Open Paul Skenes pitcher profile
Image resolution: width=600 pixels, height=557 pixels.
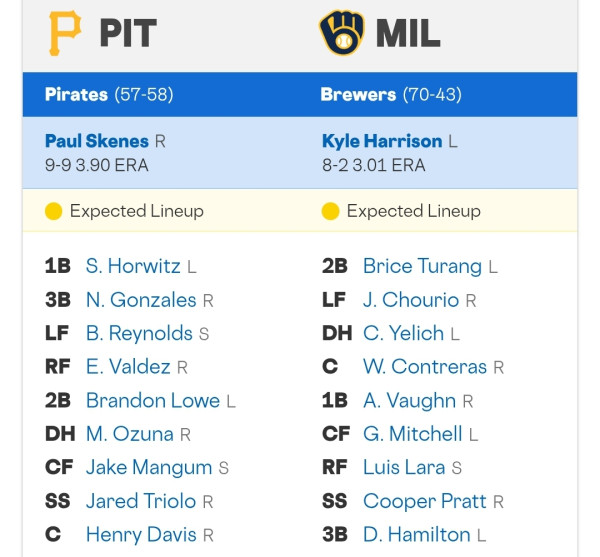pyautogui.click(x=97, y=141)
